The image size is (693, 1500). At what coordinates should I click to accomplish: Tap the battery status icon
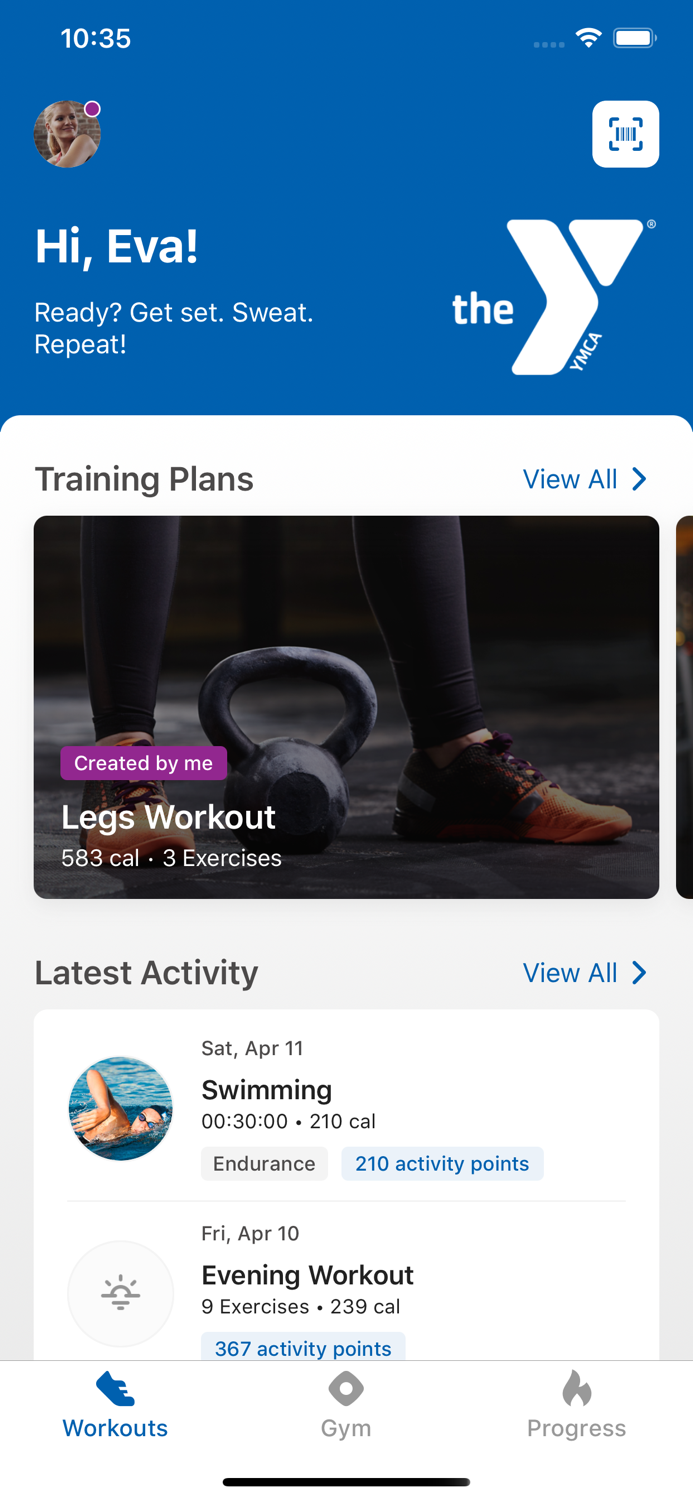pyautogui.click(x=635, y=39)
